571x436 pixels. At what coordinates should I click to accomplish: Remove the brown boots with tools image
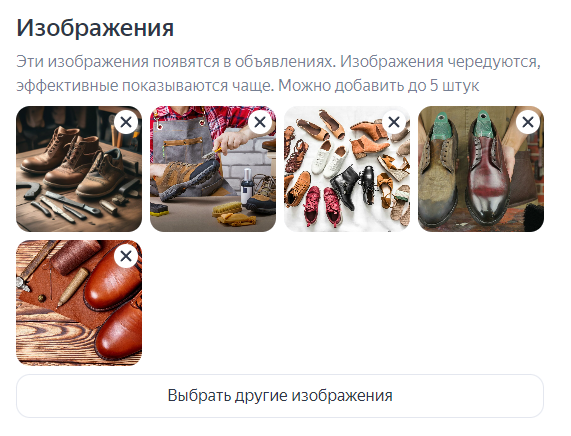126,122
